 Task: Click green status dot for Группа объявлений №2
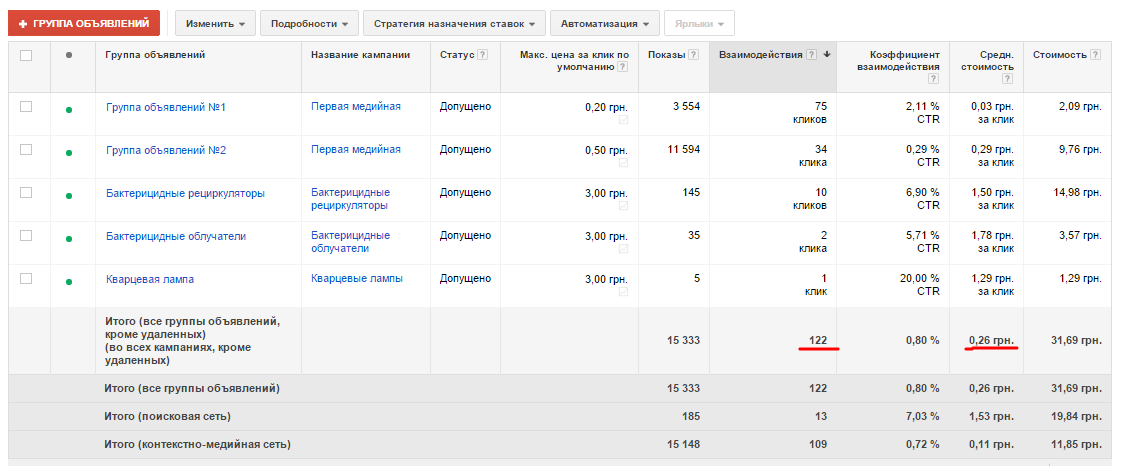tap(69, 153)
